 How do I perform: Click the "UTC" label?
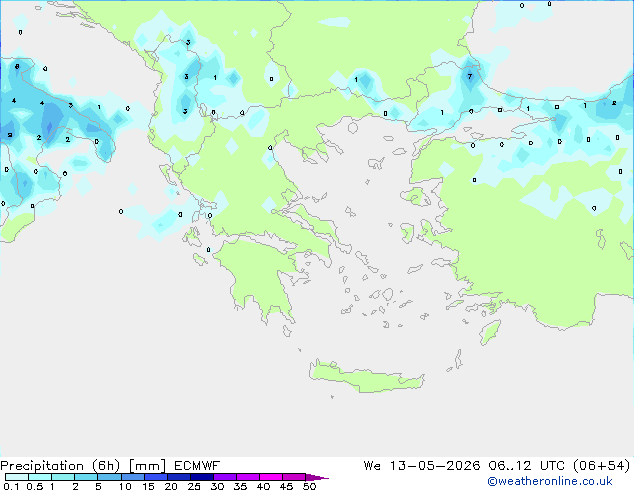[552, 466]
